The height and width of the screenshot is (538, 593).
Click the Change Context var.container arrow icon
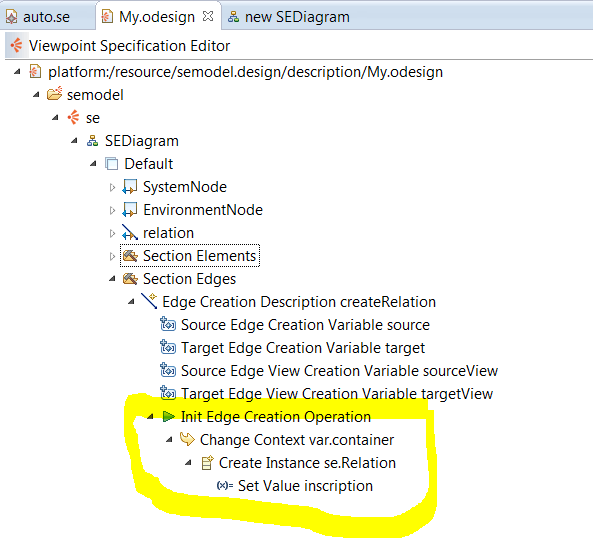tap(187, 439)
